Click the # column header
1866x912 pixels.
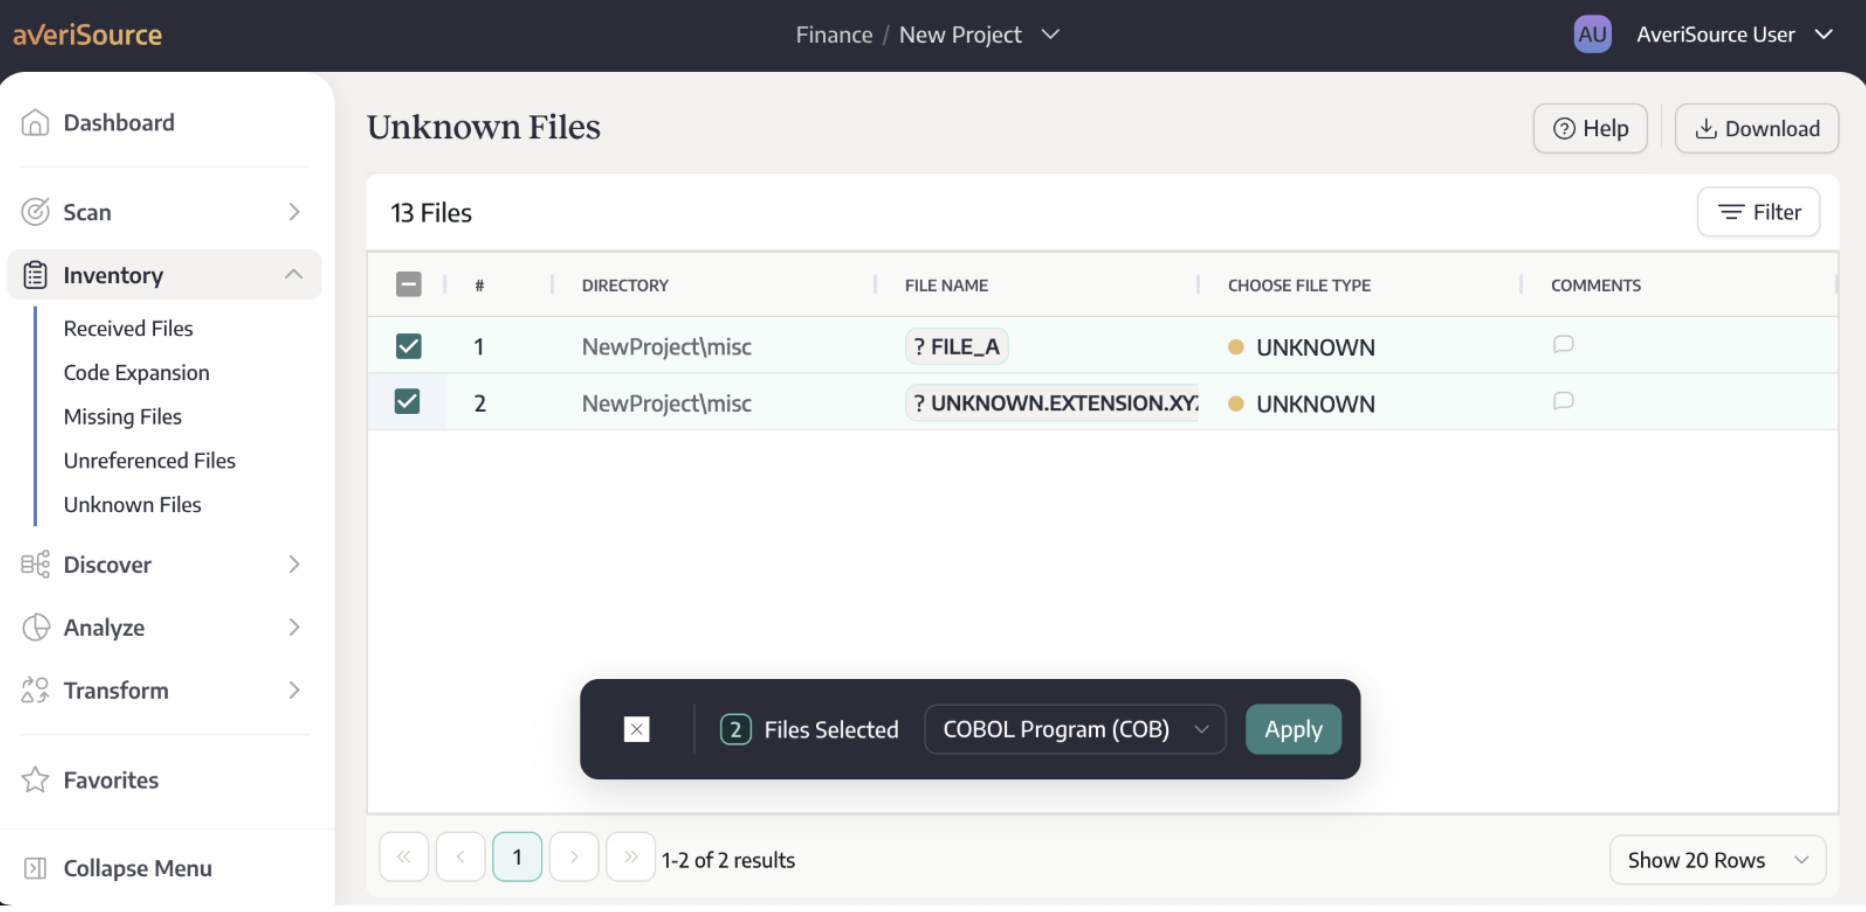(x=479, y=285)
